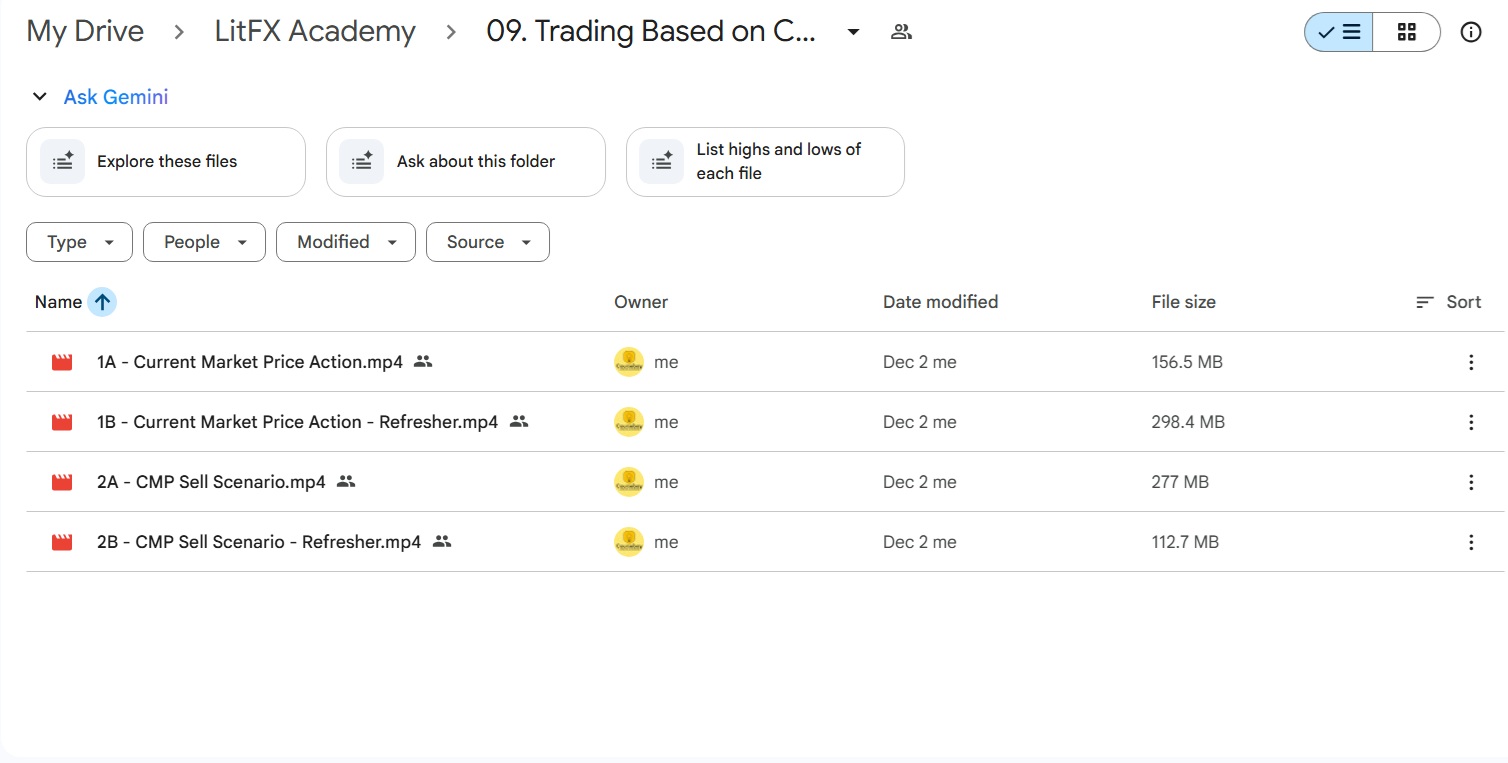The image size is (1508, 763).
Task: Open the People filter dropdown
Action: (x=204, y=242)
